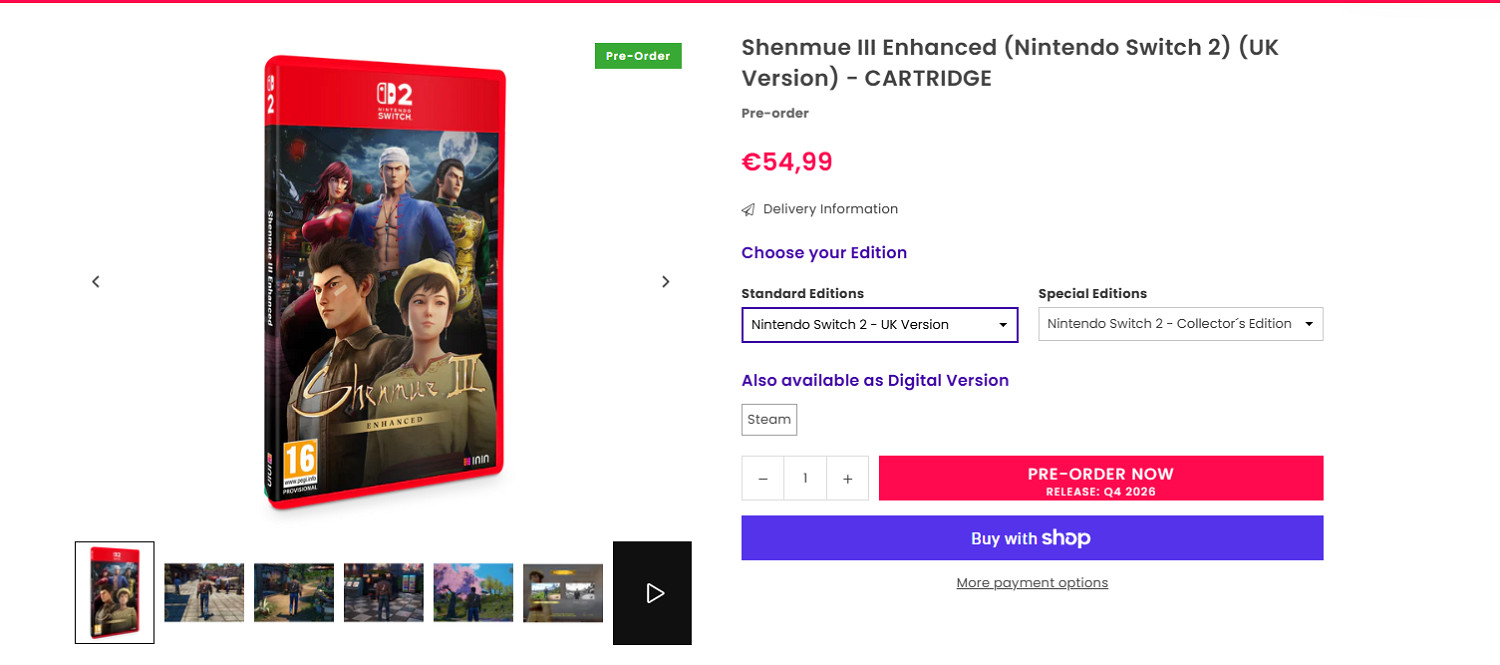Viewport: 1500px width, 665px height.
Task: Select the Steam digital version option
Action: click(x=769, y=420)
